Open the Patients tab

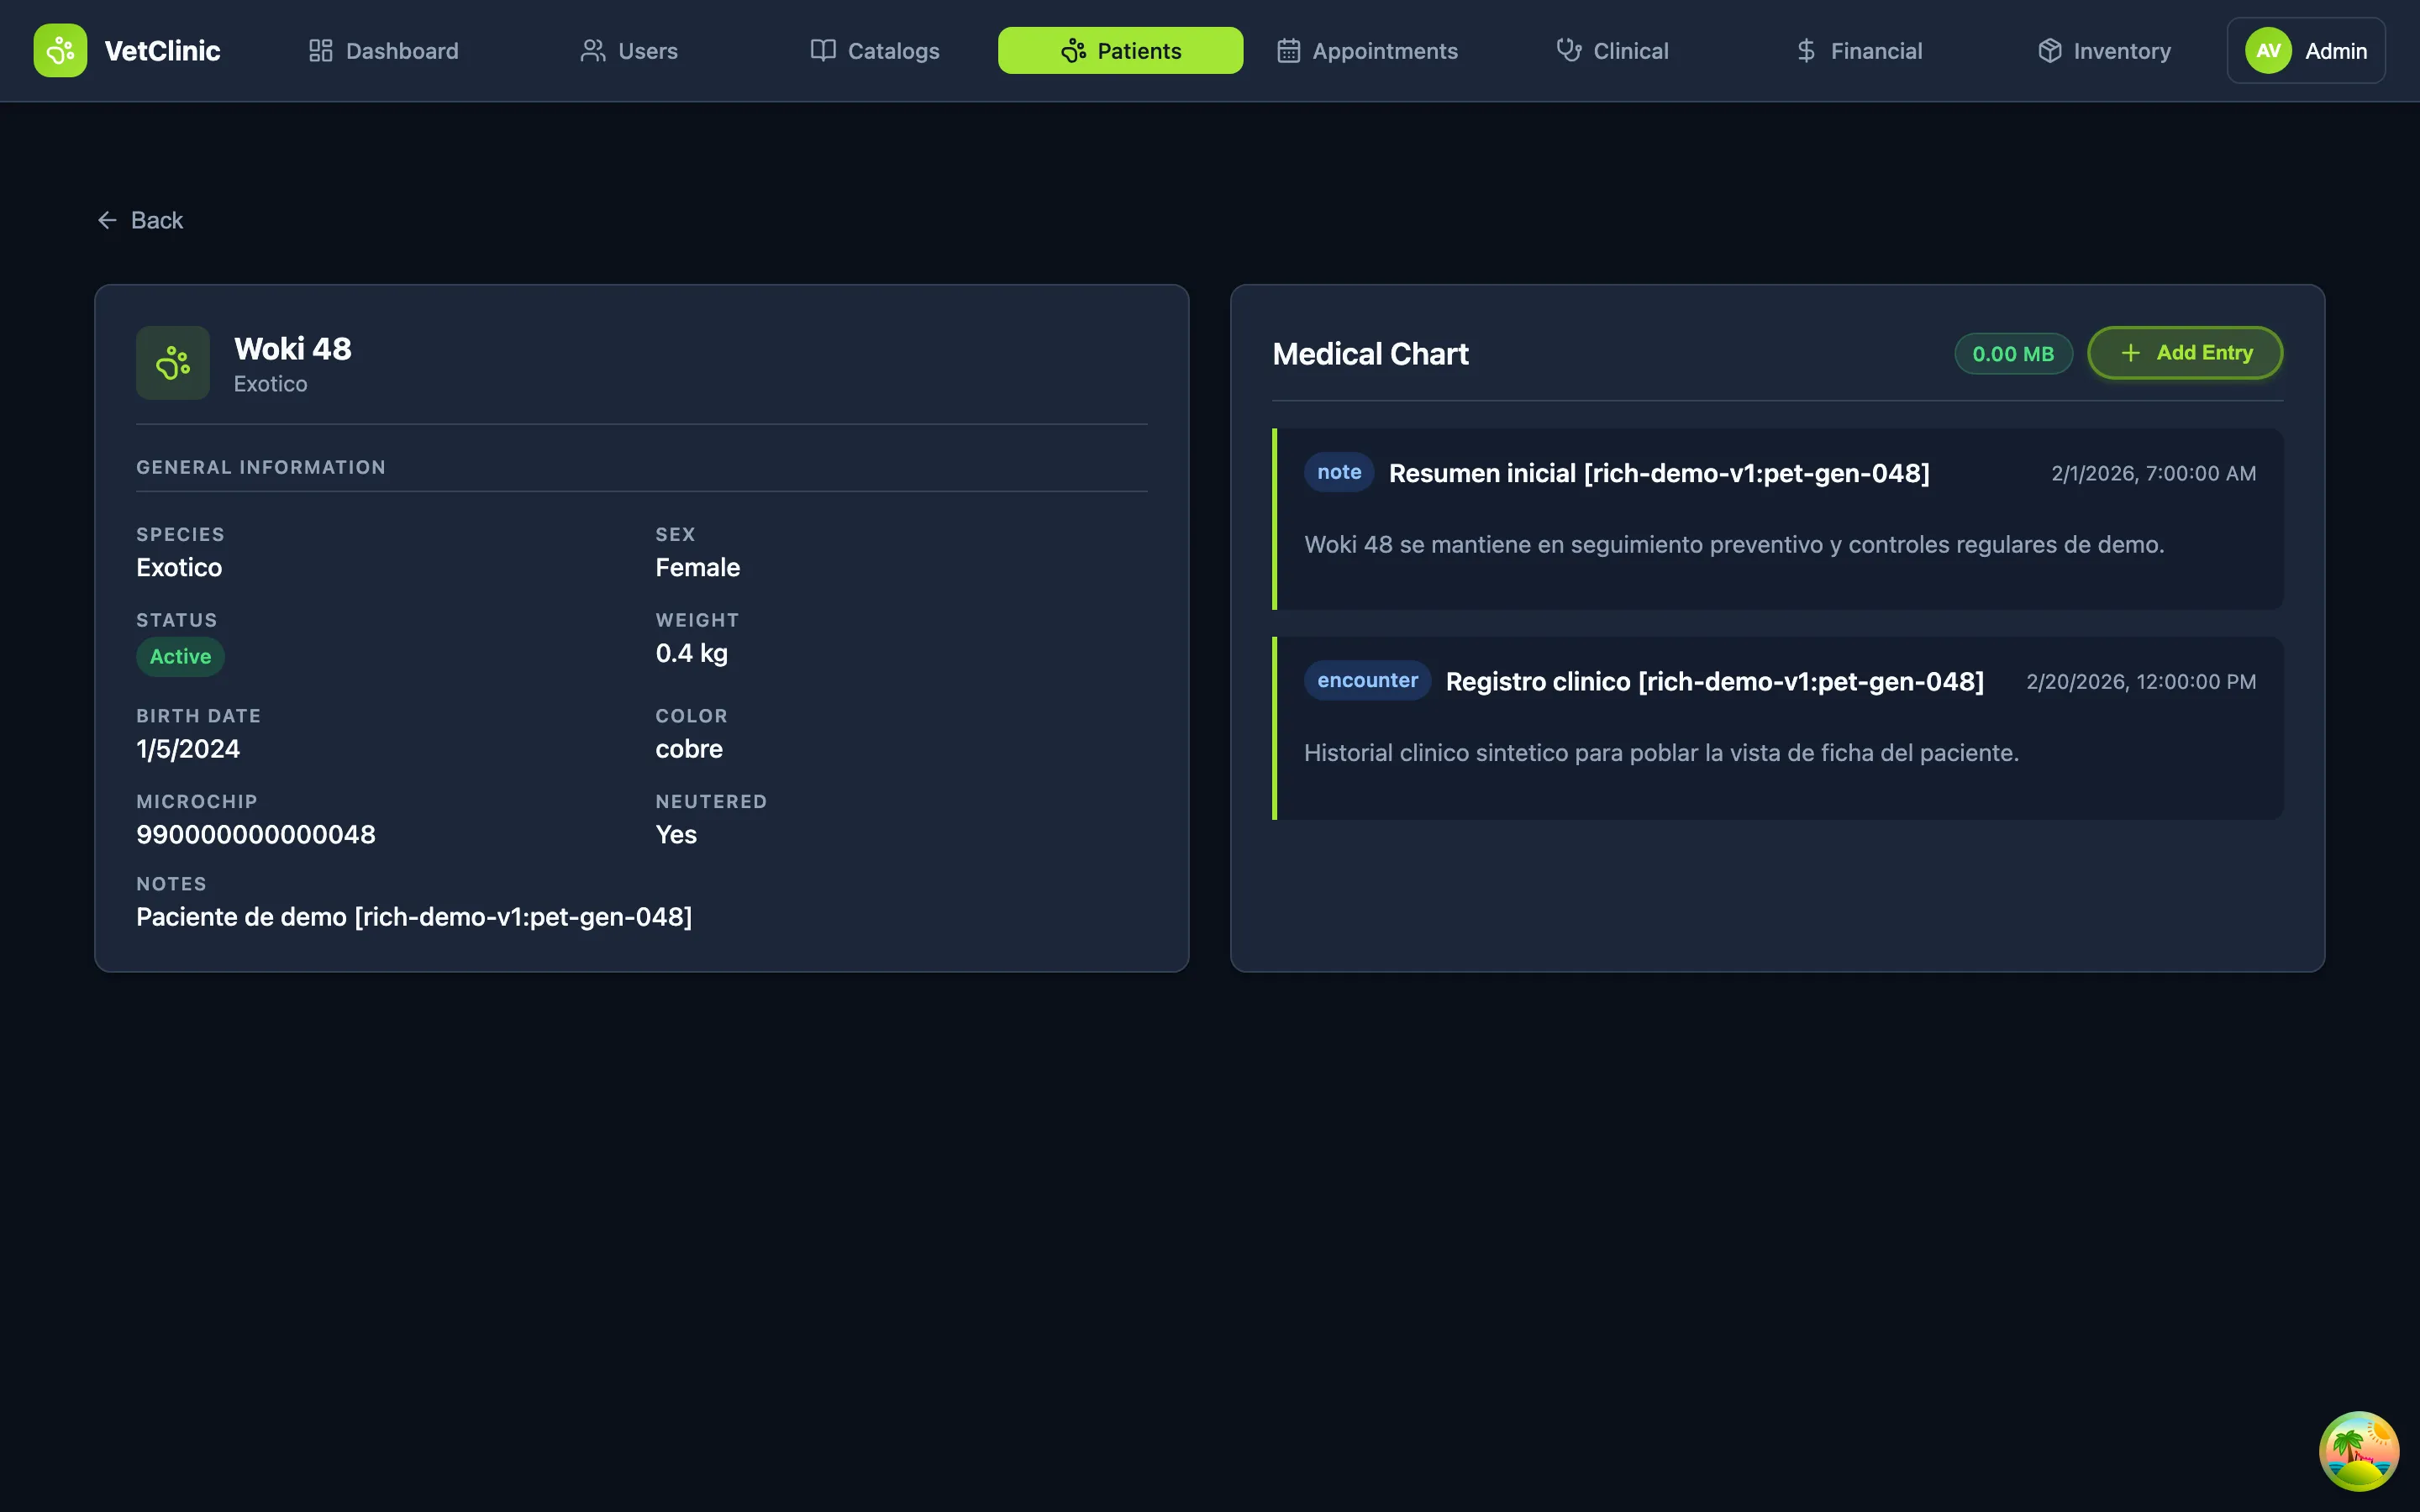[1120, 51]
